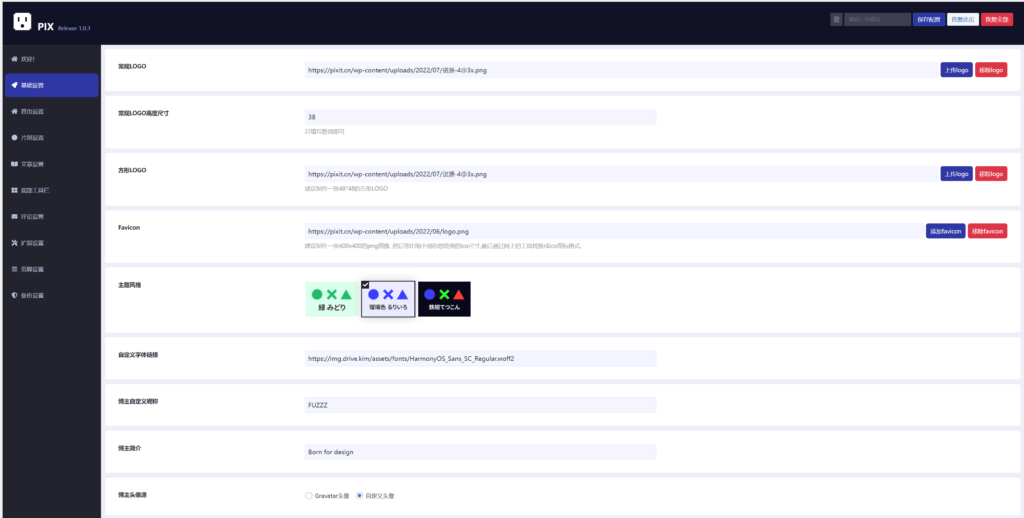Open the 扩展设置 sidebar section
Screen dimensions: 1024x518
(x=33, y=243)
